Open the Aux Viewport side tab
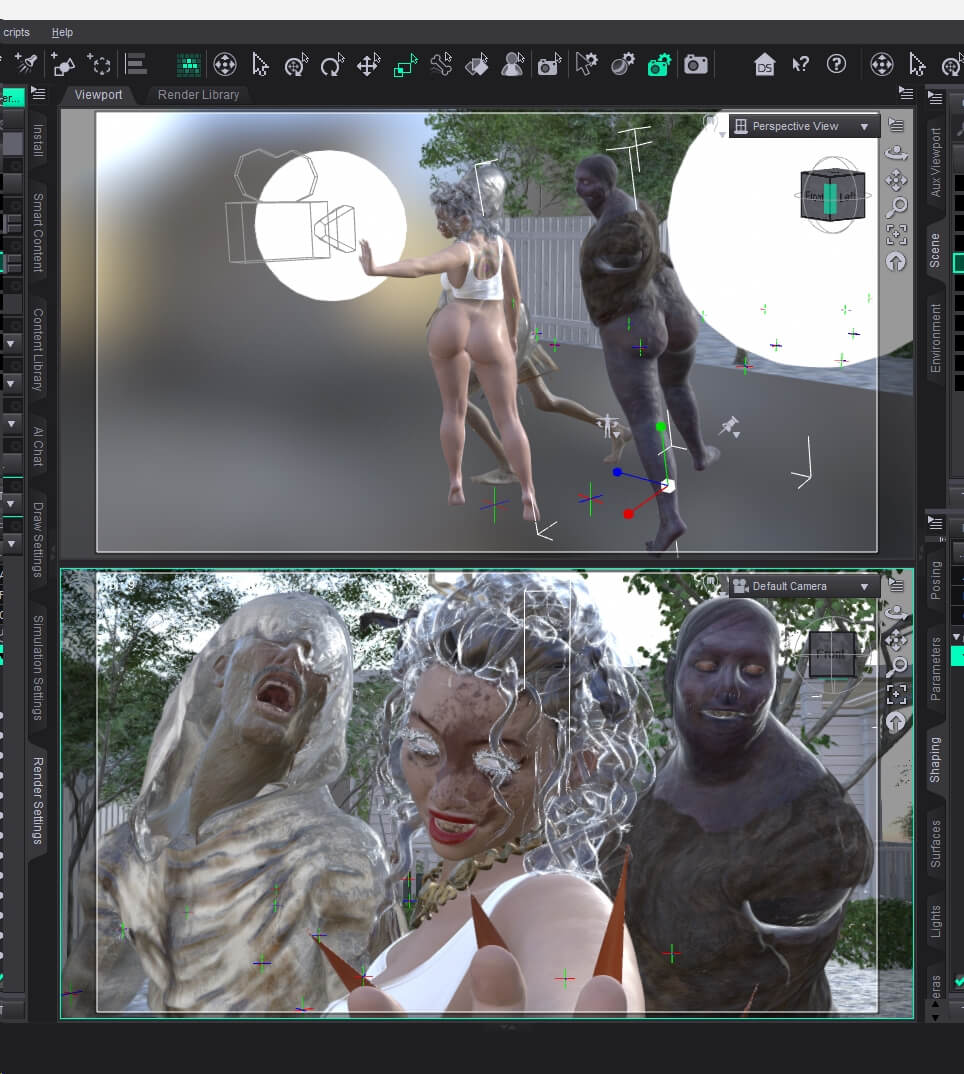The image size is (964, 1074). 935,163
